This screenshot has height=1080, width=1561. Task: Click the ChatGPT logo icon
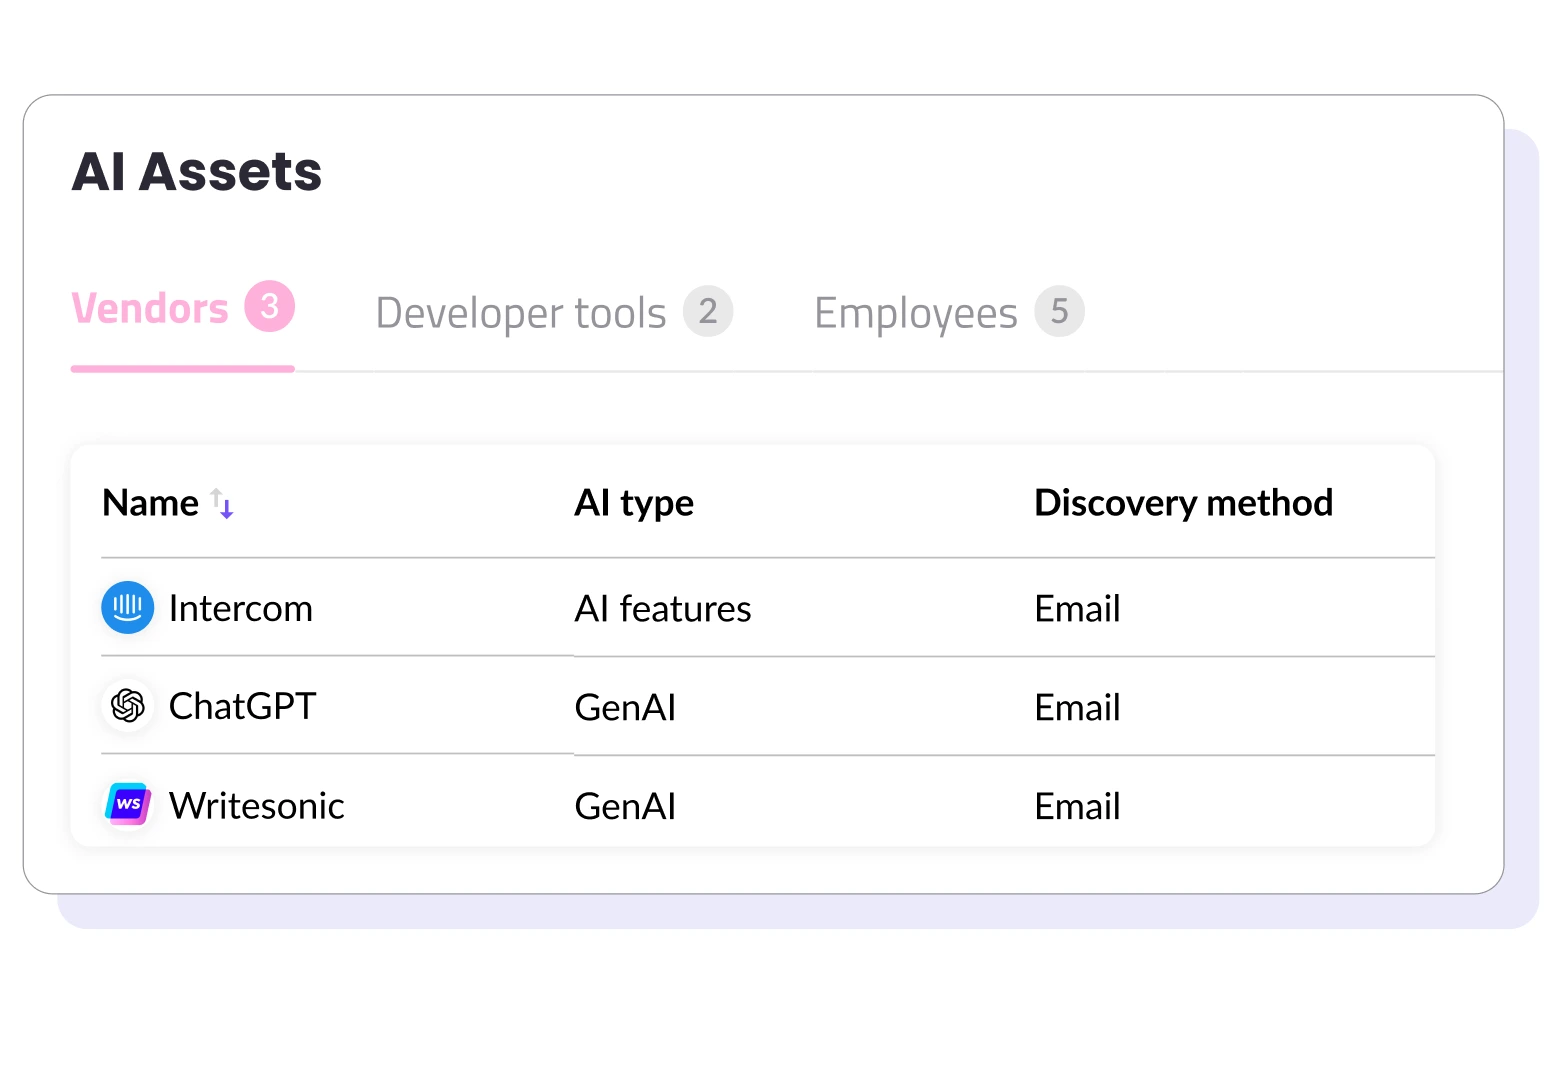point(128,706)
